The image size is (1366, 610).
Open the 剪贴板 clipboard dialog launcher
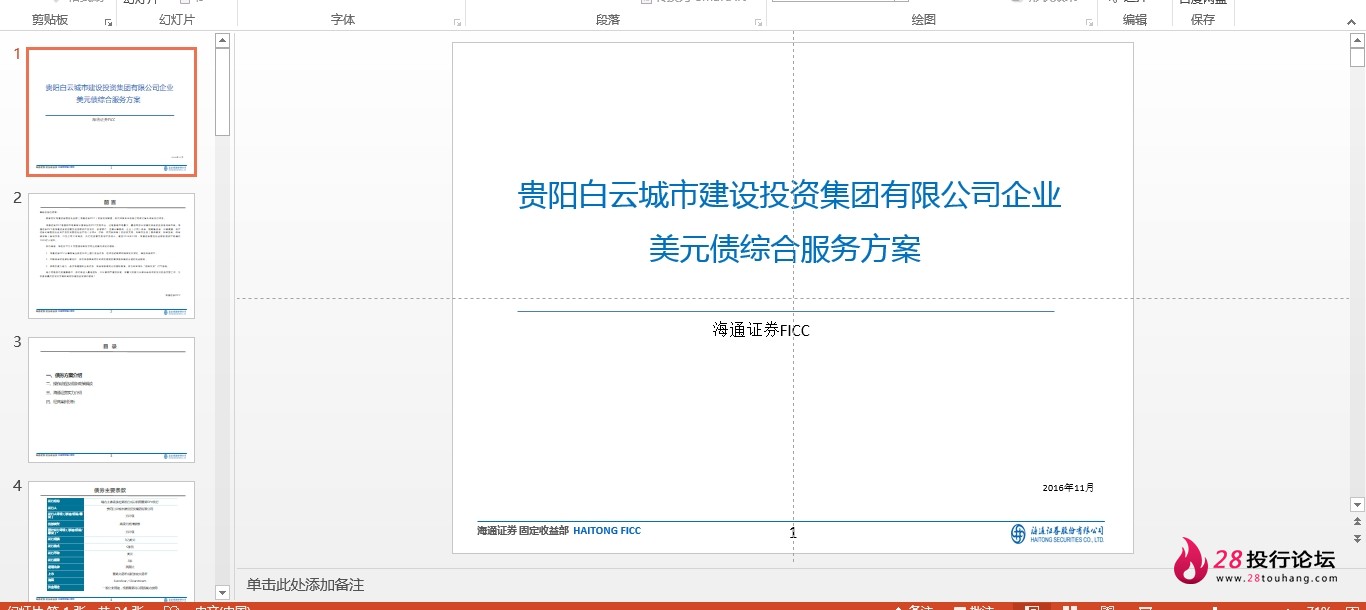(108, 21)
